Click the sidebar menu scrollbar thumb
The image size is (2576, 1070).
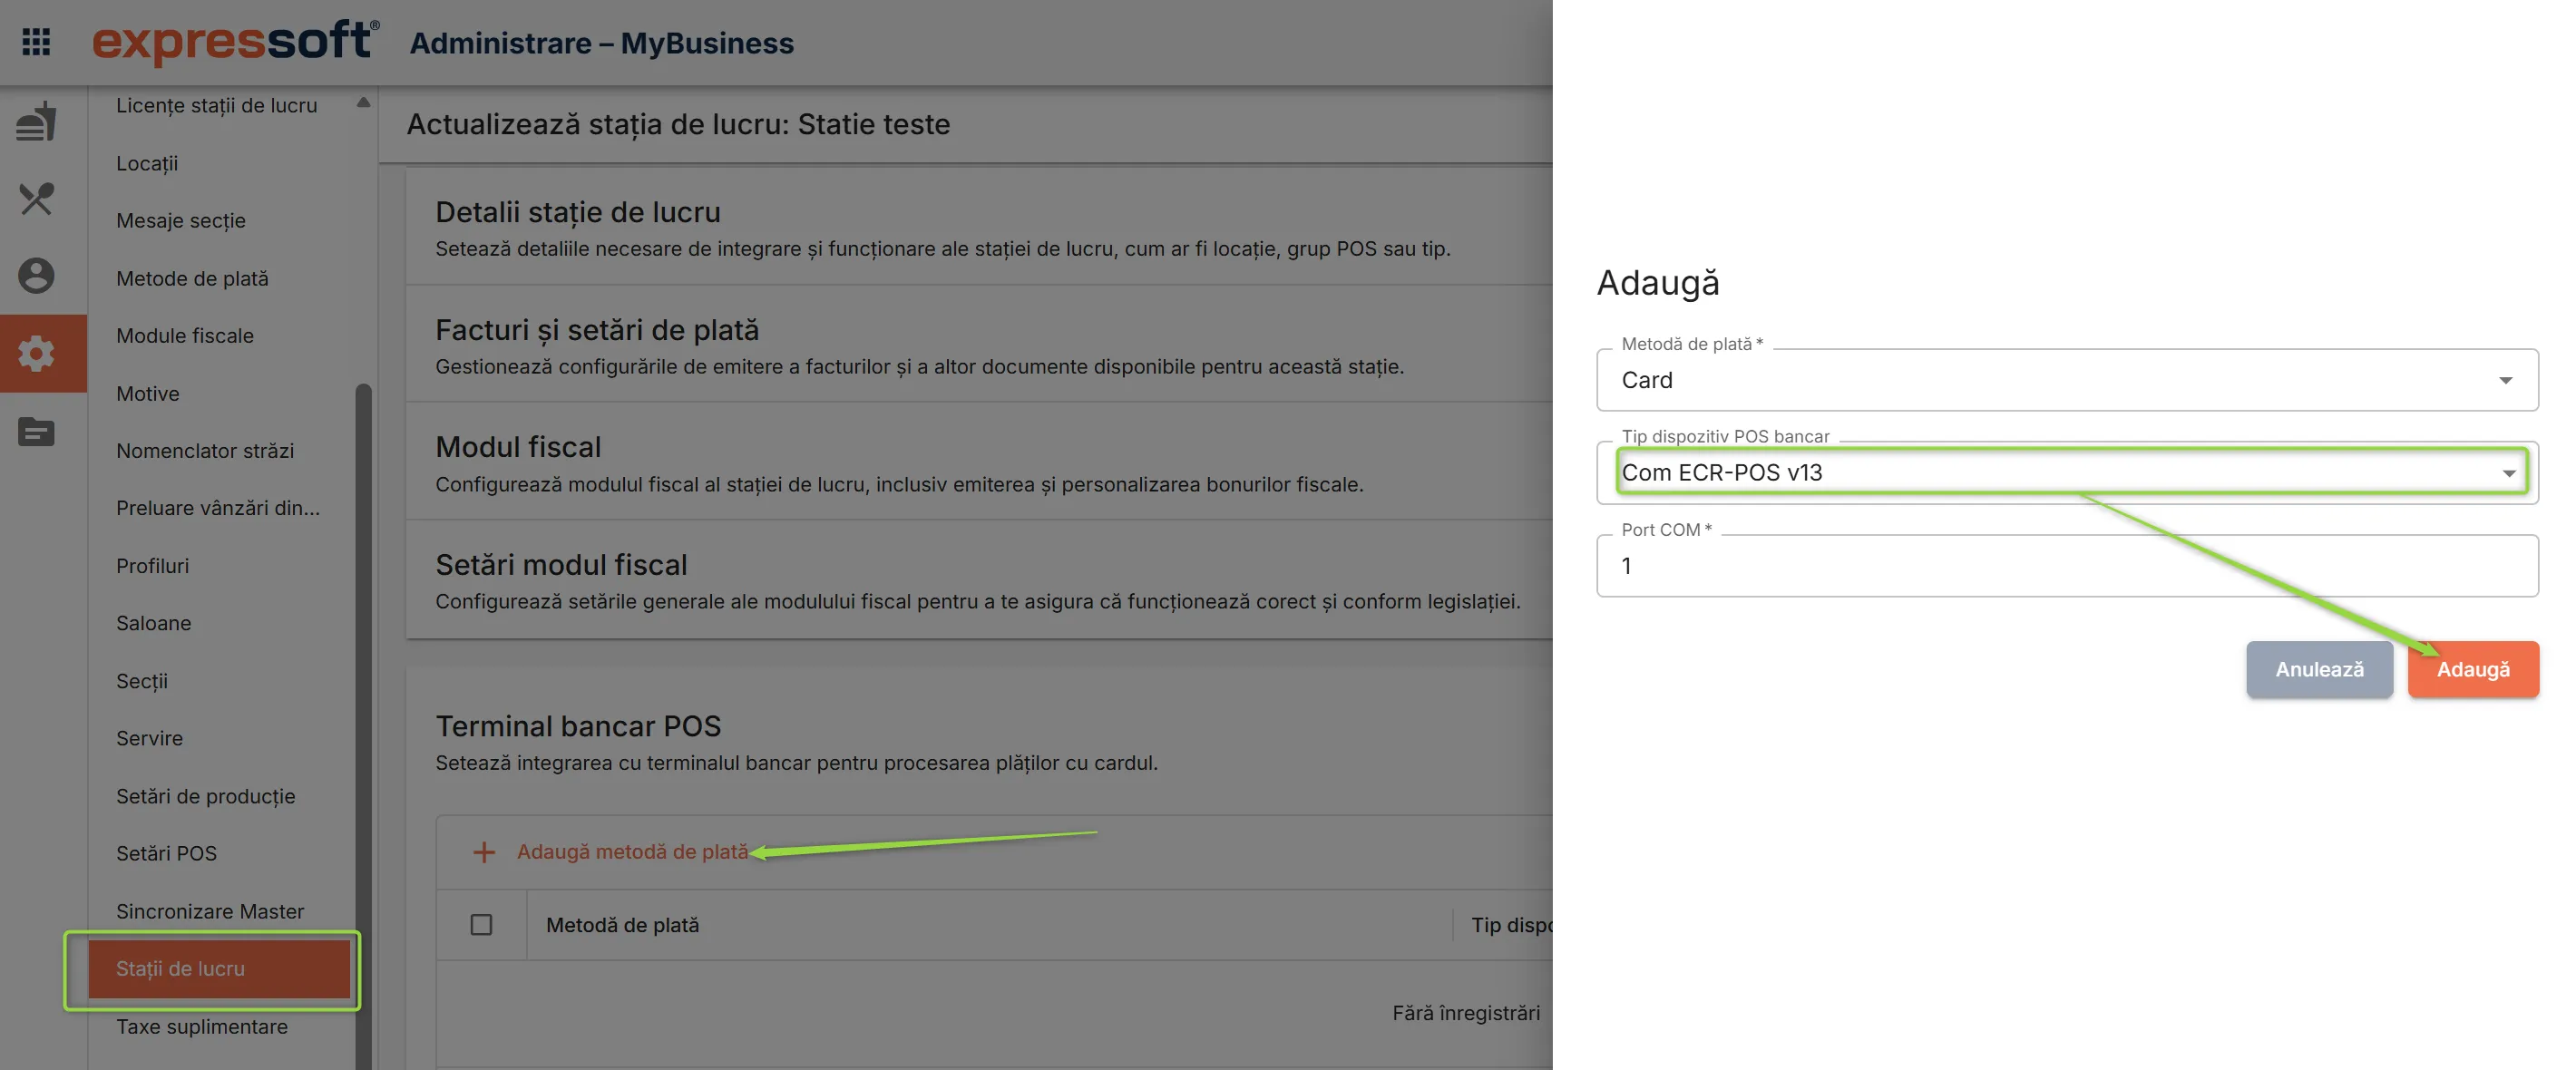point(363,725)
